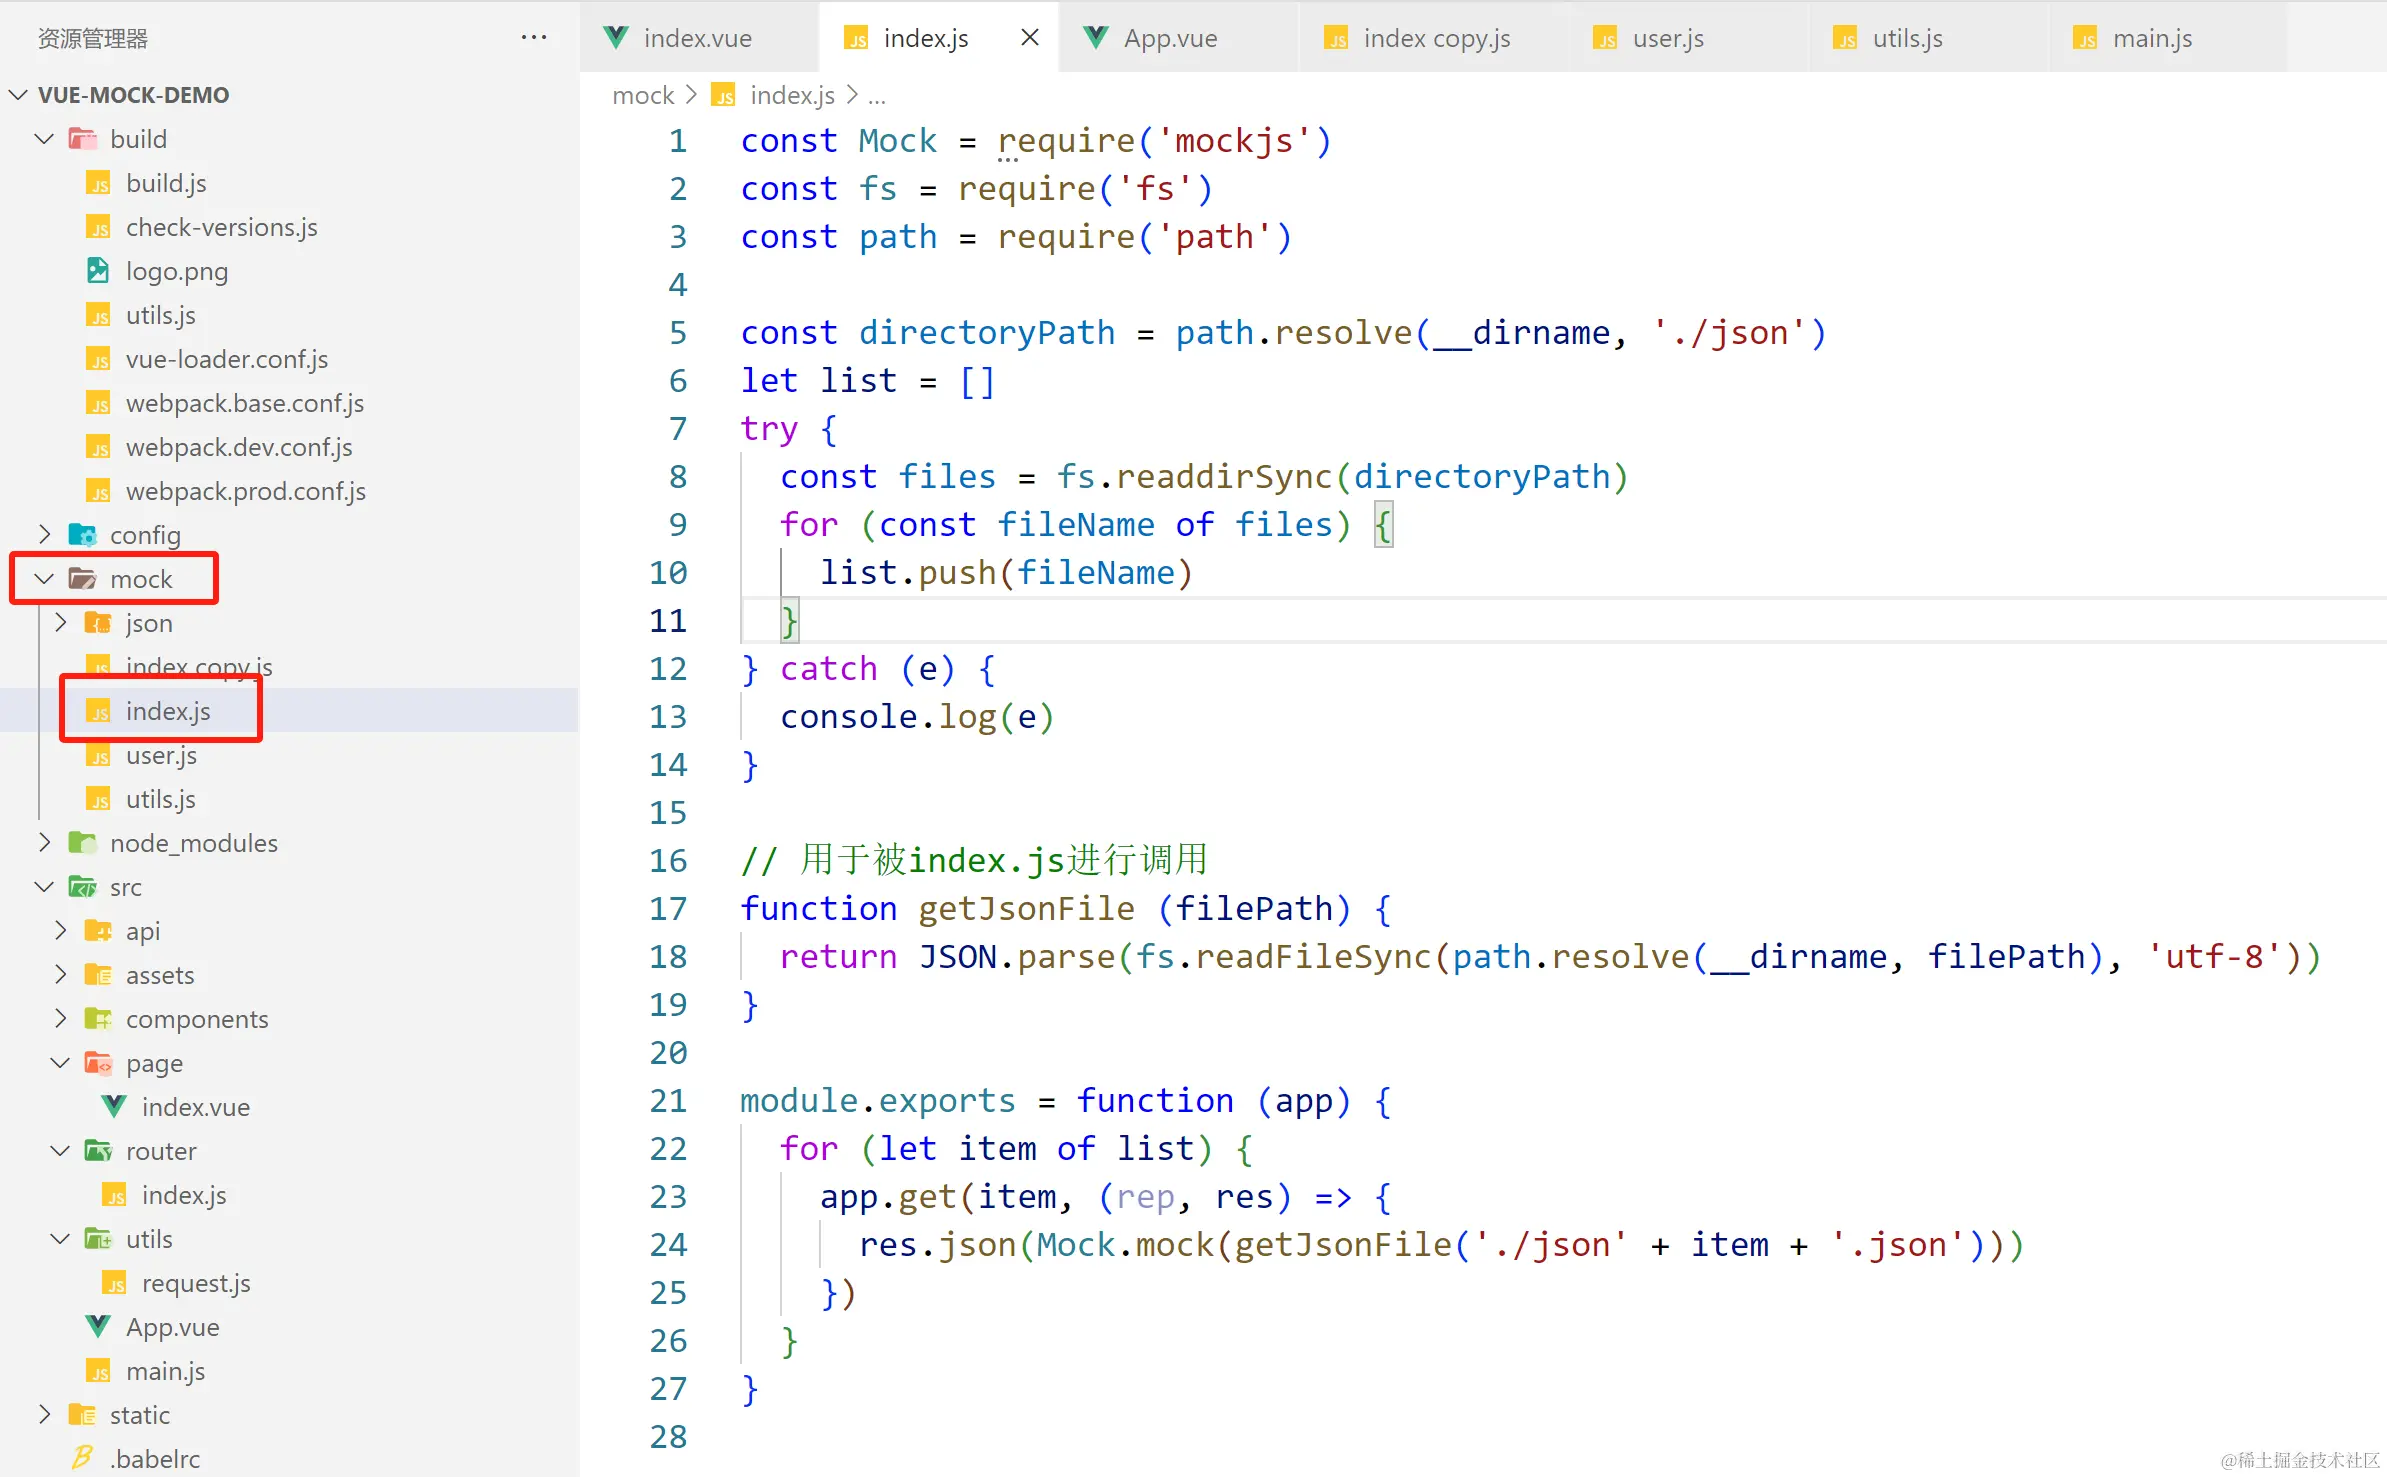Click the build folder icon
Image resolution: width=2387 pixels, height=1477 pixels.
tap(82, 139)
